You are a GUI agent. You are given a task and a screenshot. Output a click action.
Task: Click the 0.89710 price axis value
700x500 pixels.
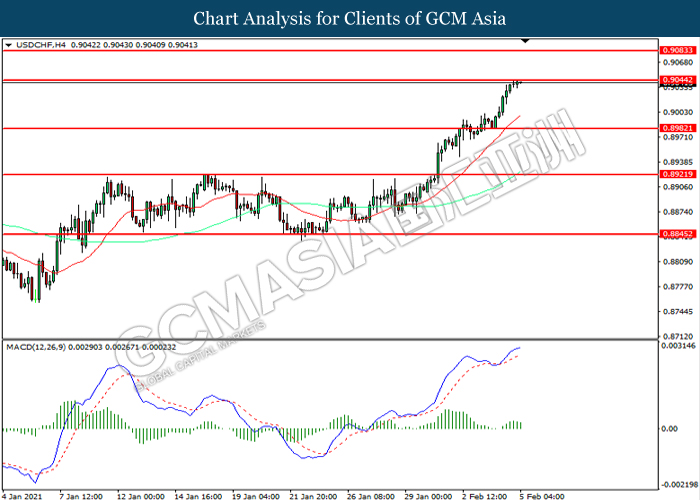[678, 137]
